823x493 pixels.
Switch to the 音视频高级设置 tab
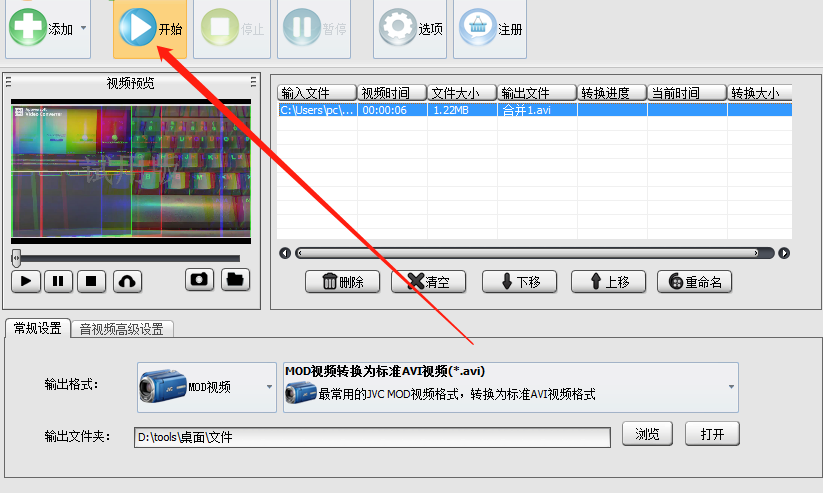coord(122,329)
